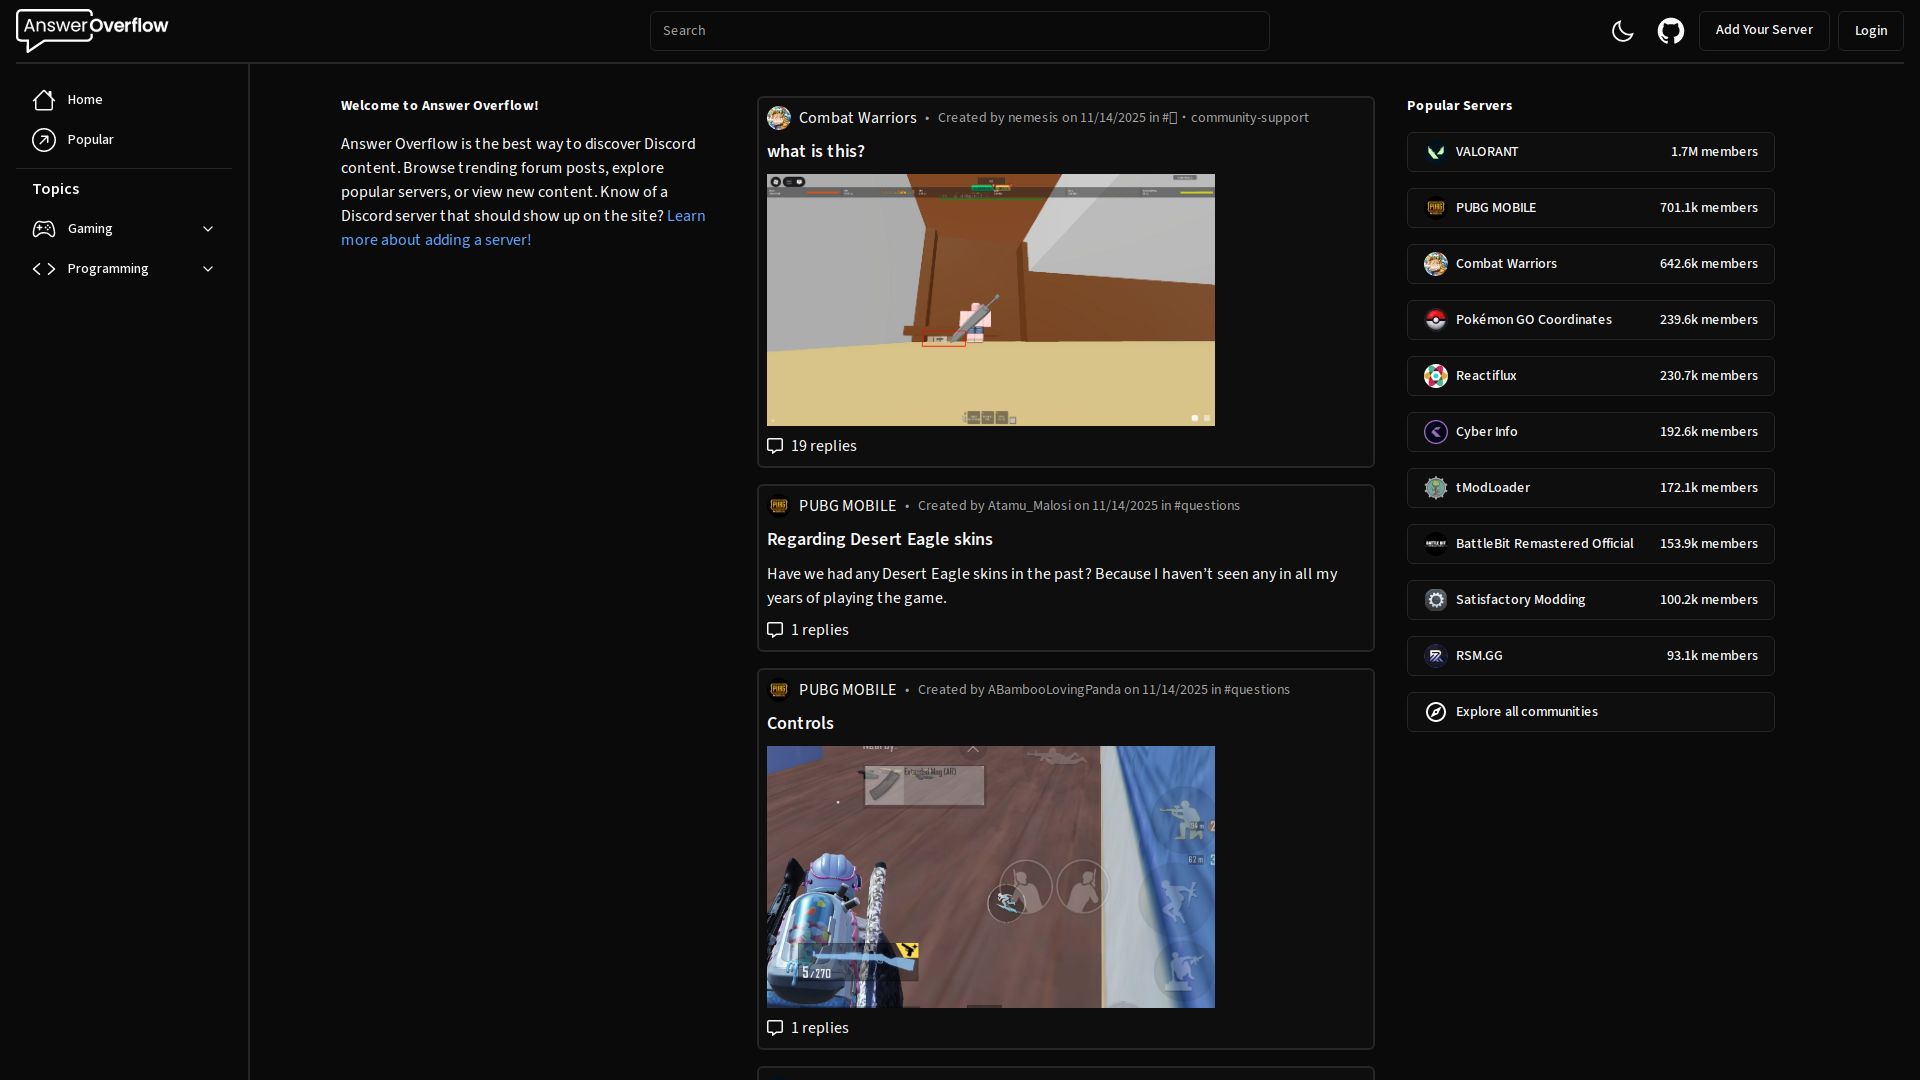Click the tModLoader server icon

point(1436,488)
